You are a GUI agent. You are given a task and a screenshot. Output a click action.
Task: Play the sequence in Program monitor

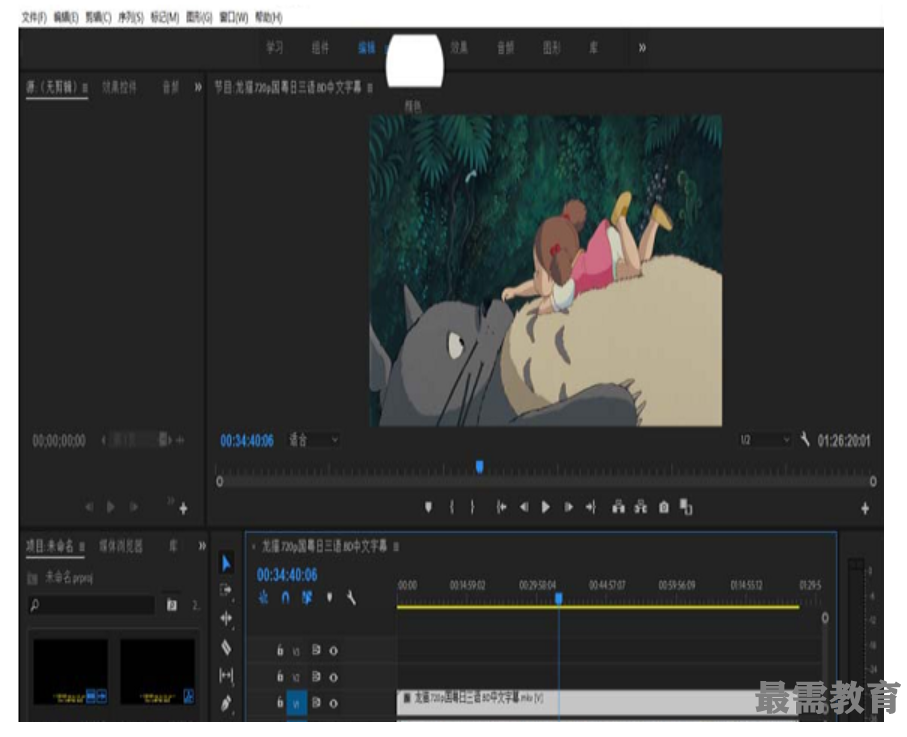click(545, 507)
